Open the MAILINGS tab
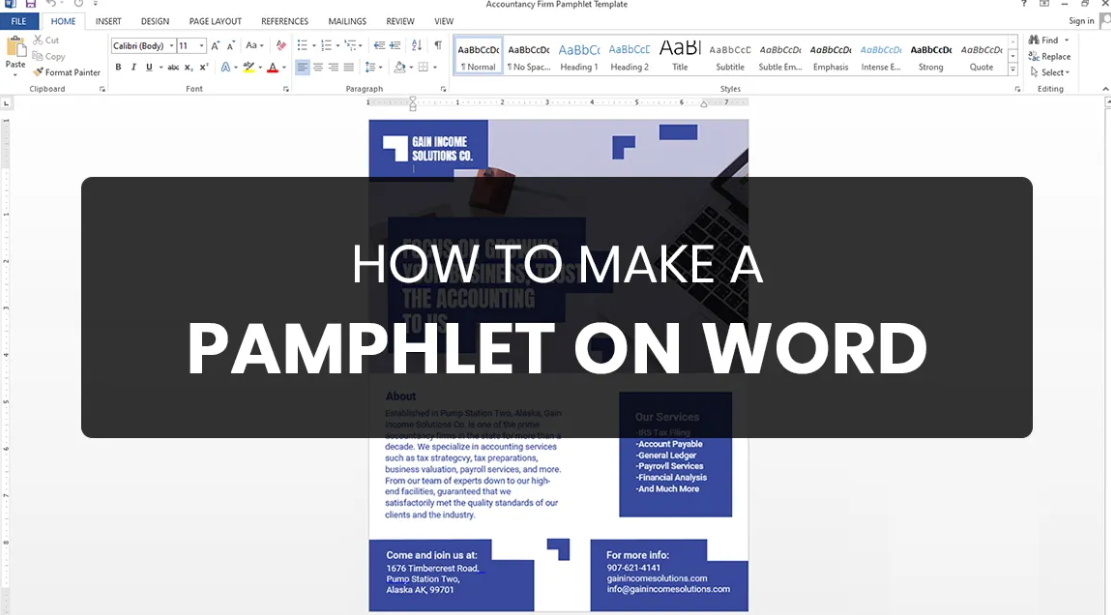This screenshot has height=615, width=1111. coord(347,21)
